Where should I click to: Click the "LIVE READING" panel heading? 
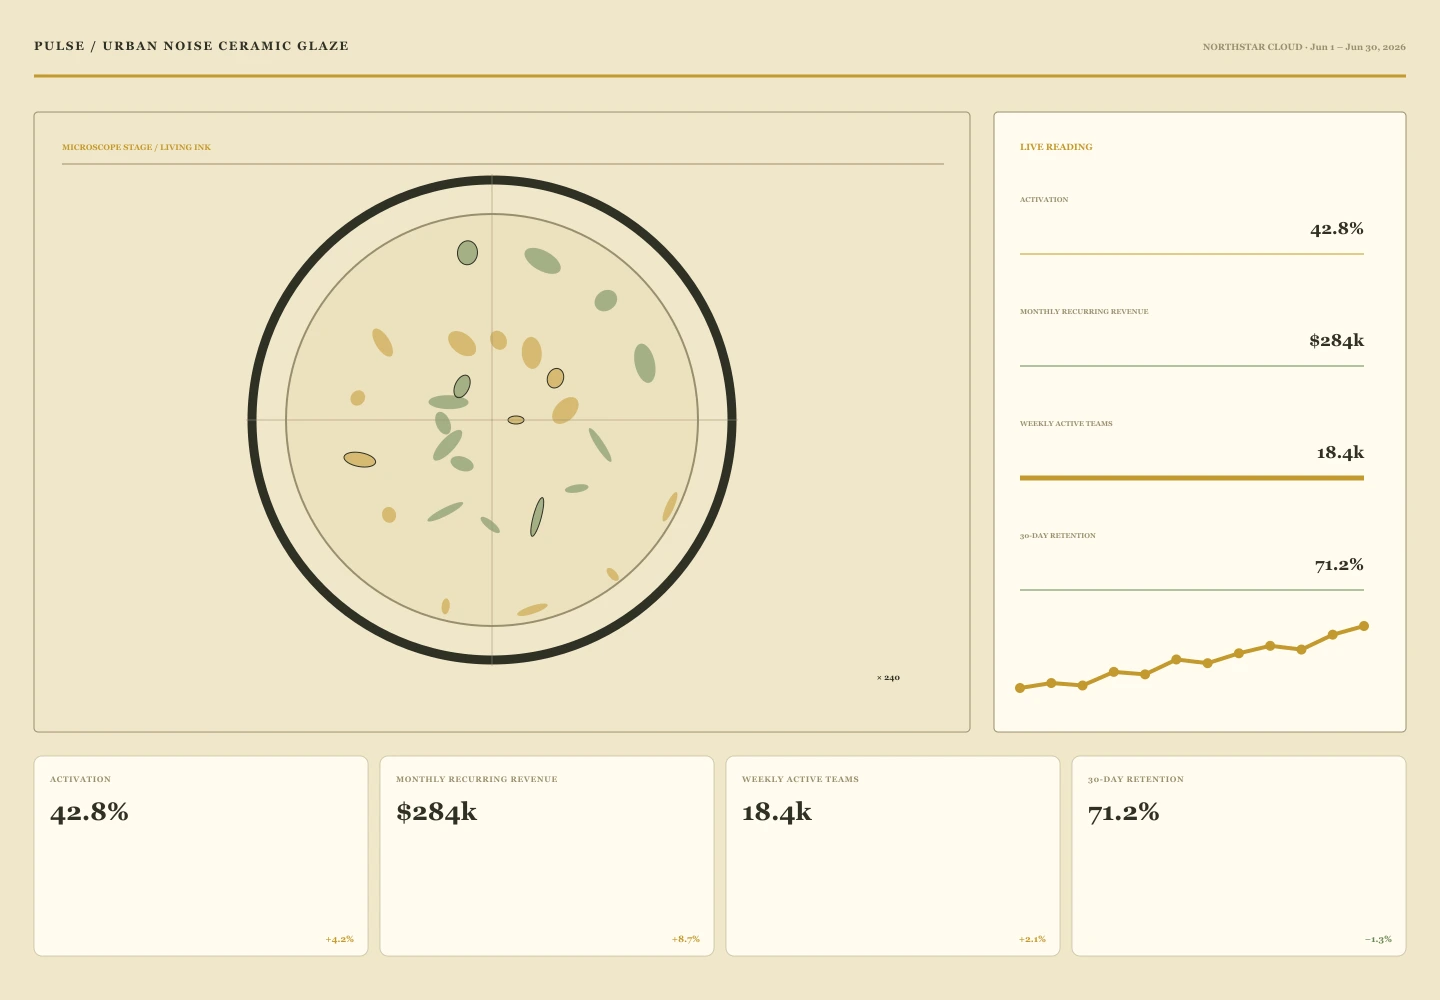point(1056,147)
